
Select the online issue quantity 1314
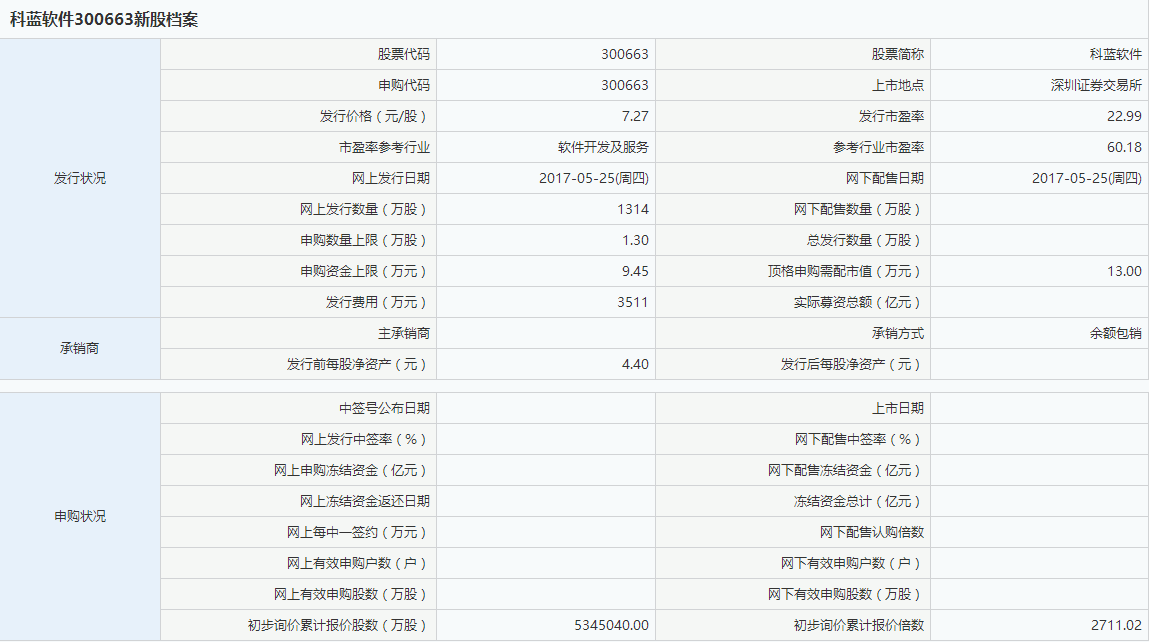[633, 209]
